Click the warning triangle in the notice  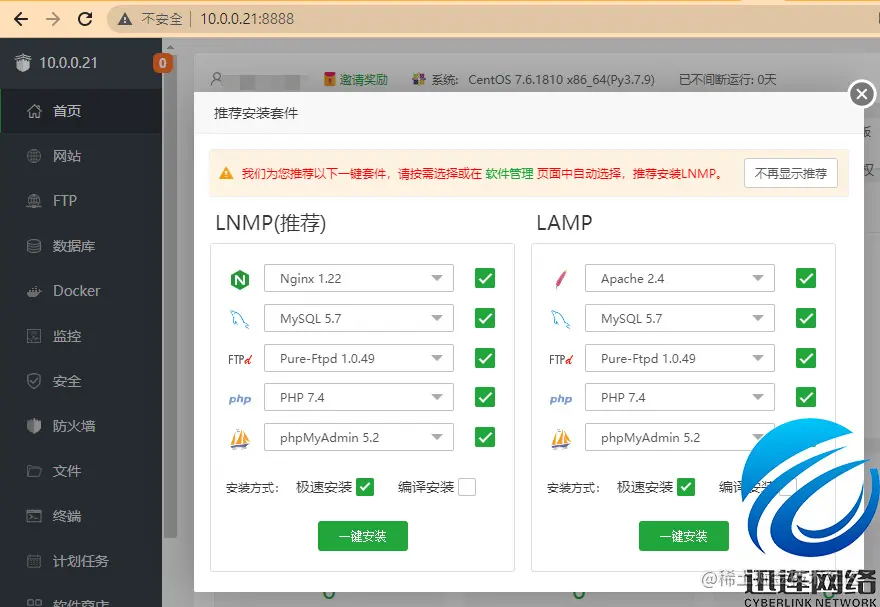[226, 173]
